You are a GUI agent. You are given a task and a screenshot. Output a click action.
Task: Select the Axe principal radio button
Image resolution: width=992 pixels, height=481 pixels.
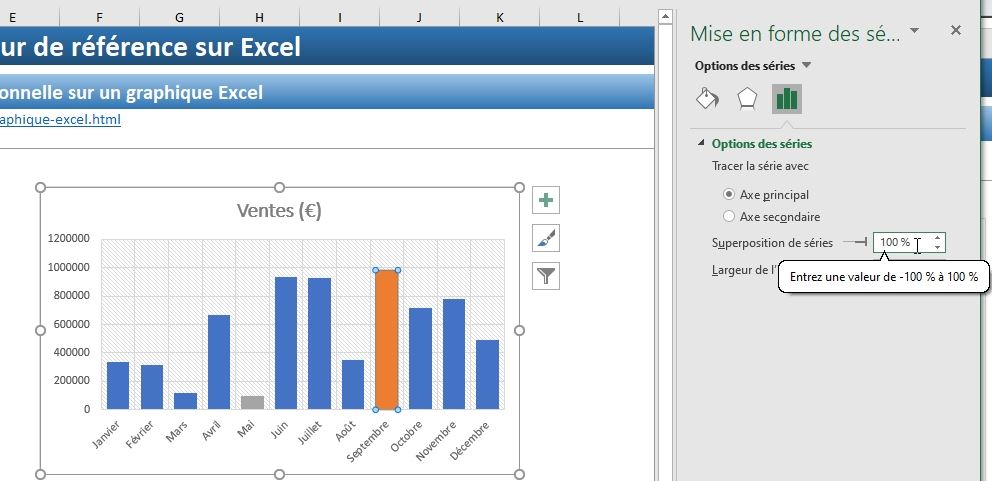729,195
